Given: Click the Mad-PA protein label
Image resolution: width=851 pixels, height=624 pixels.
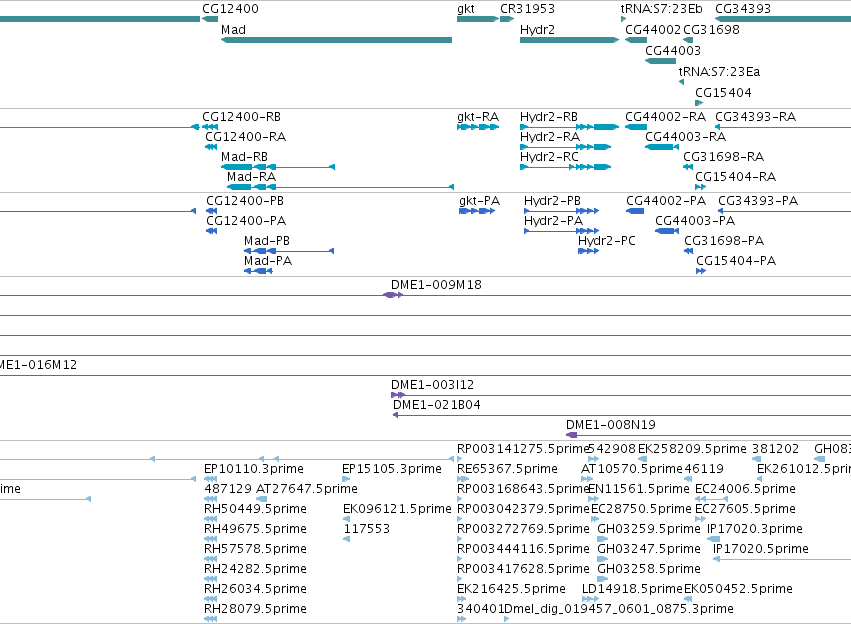Looking at the screenshot, I should point(268,261).
